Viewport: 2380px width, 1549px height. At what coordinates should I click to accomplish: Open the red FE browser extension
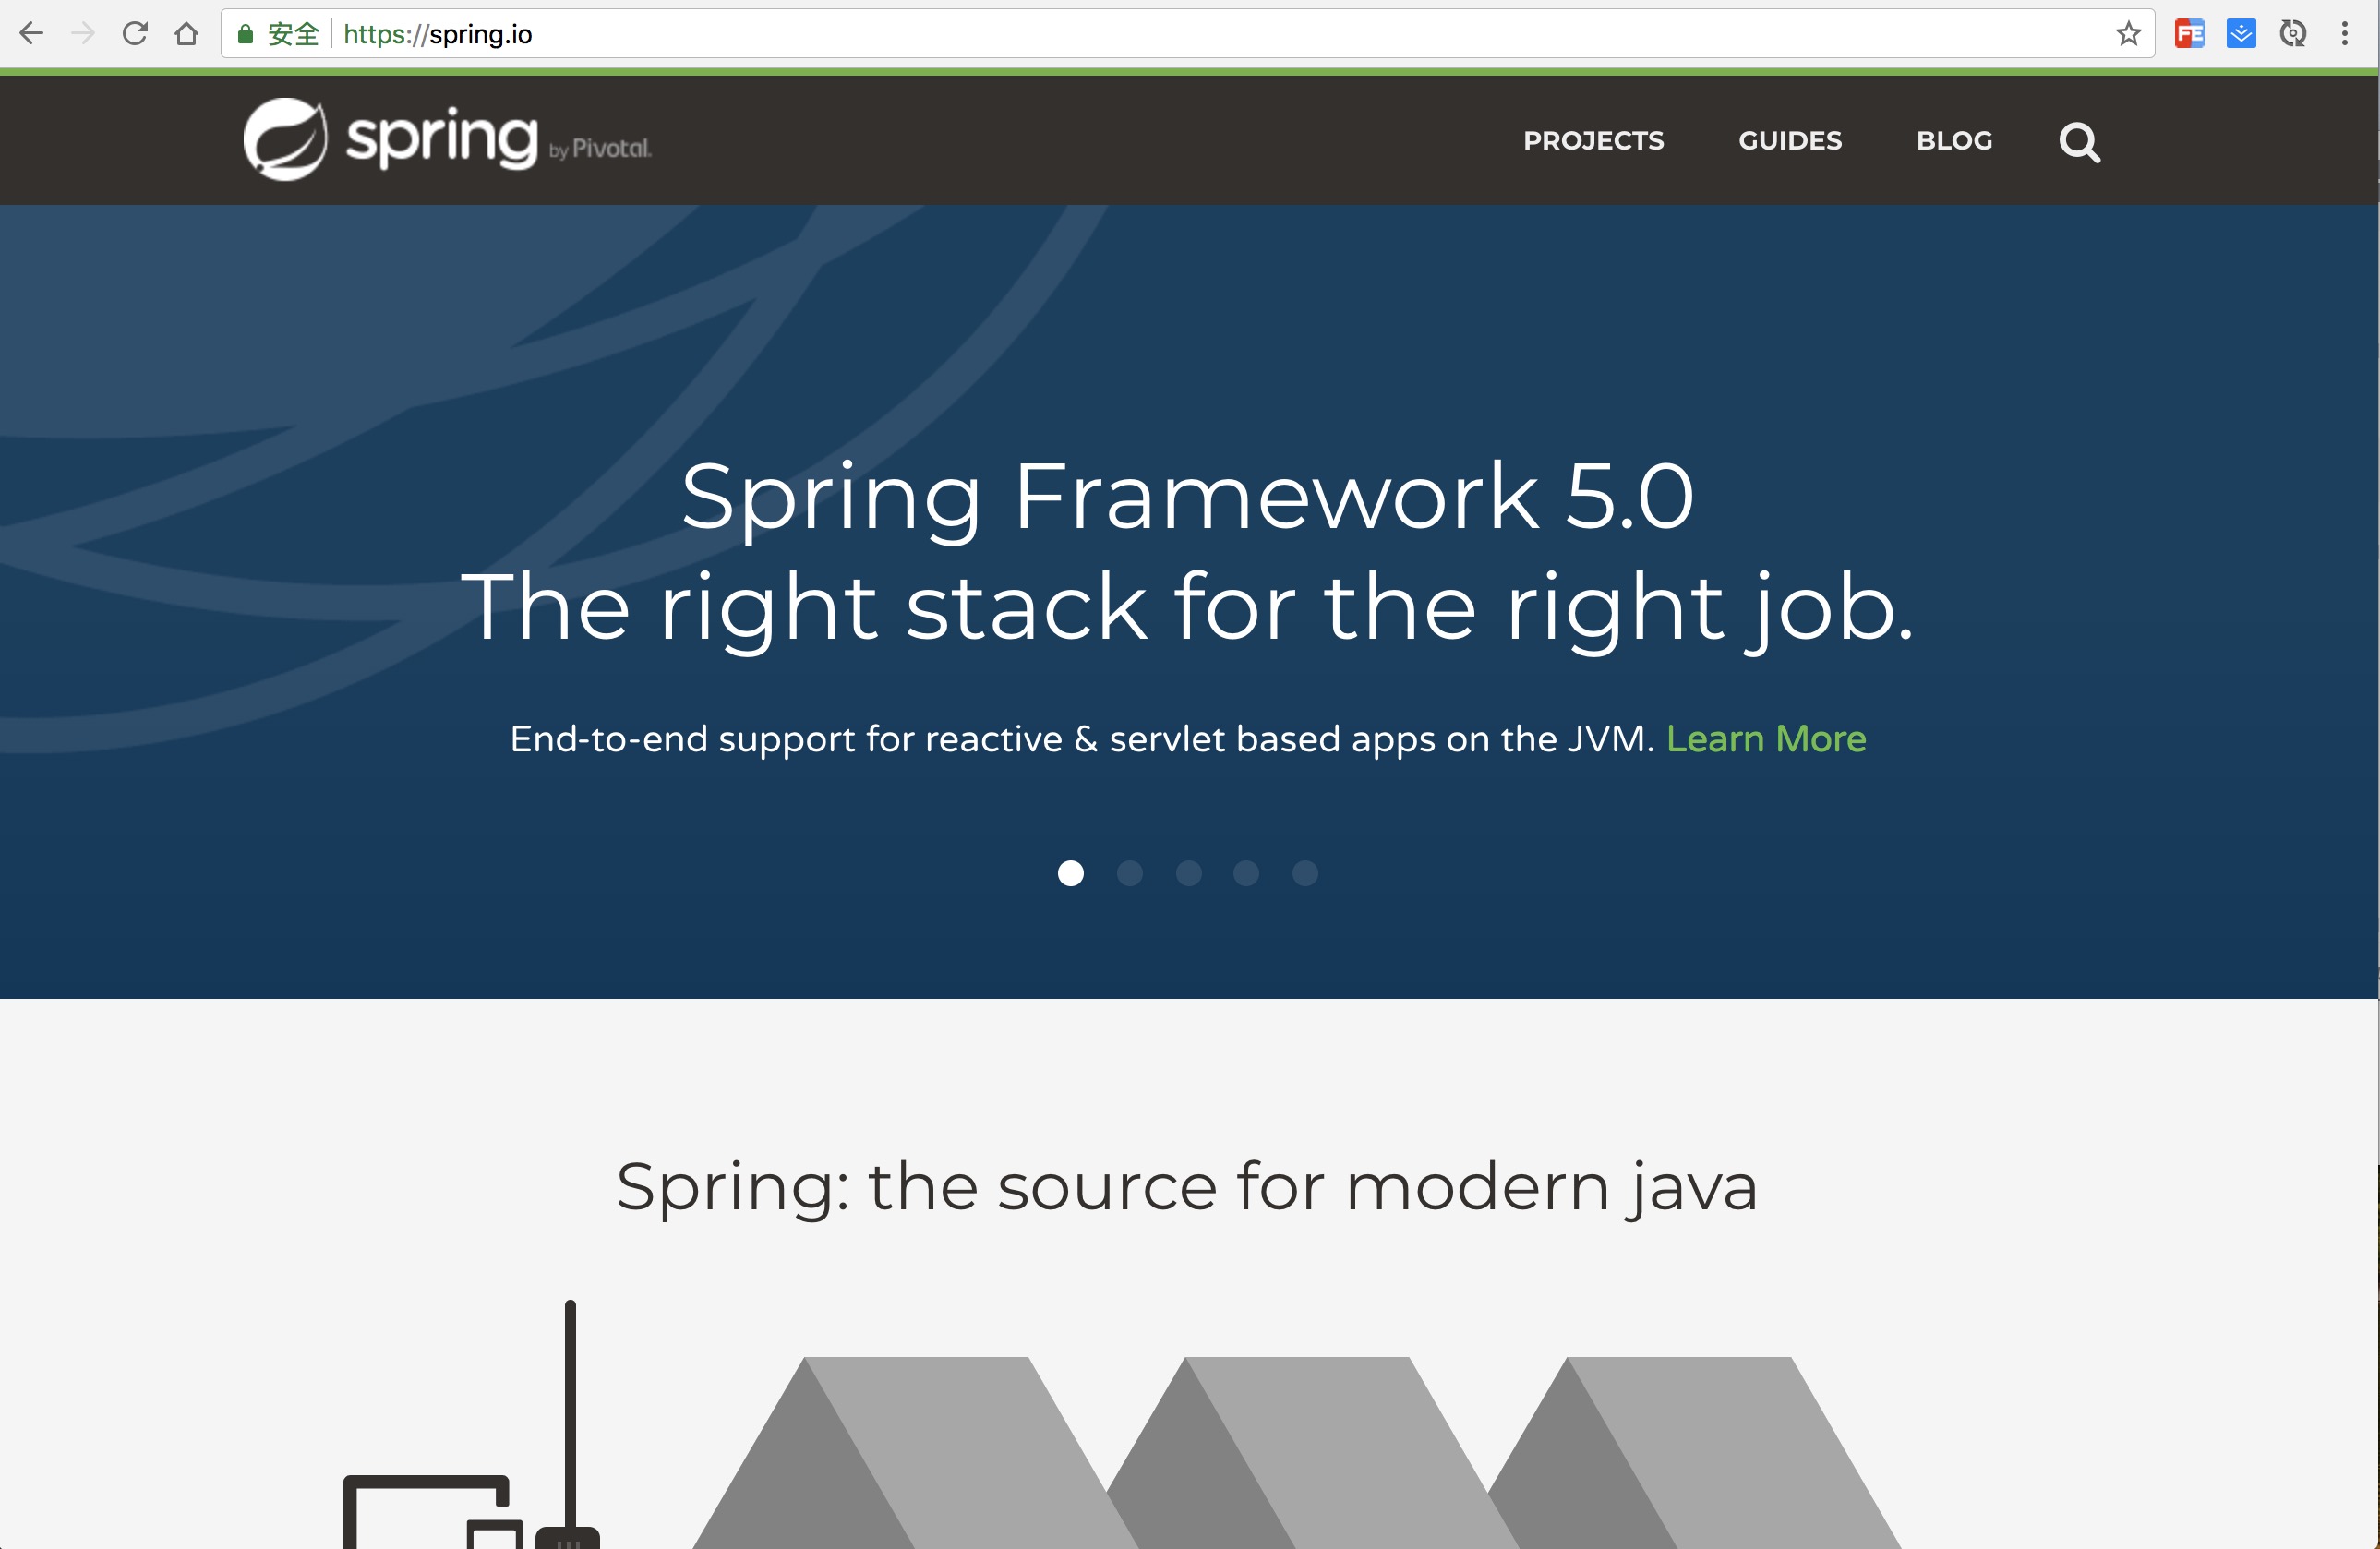coord(2189,34)
